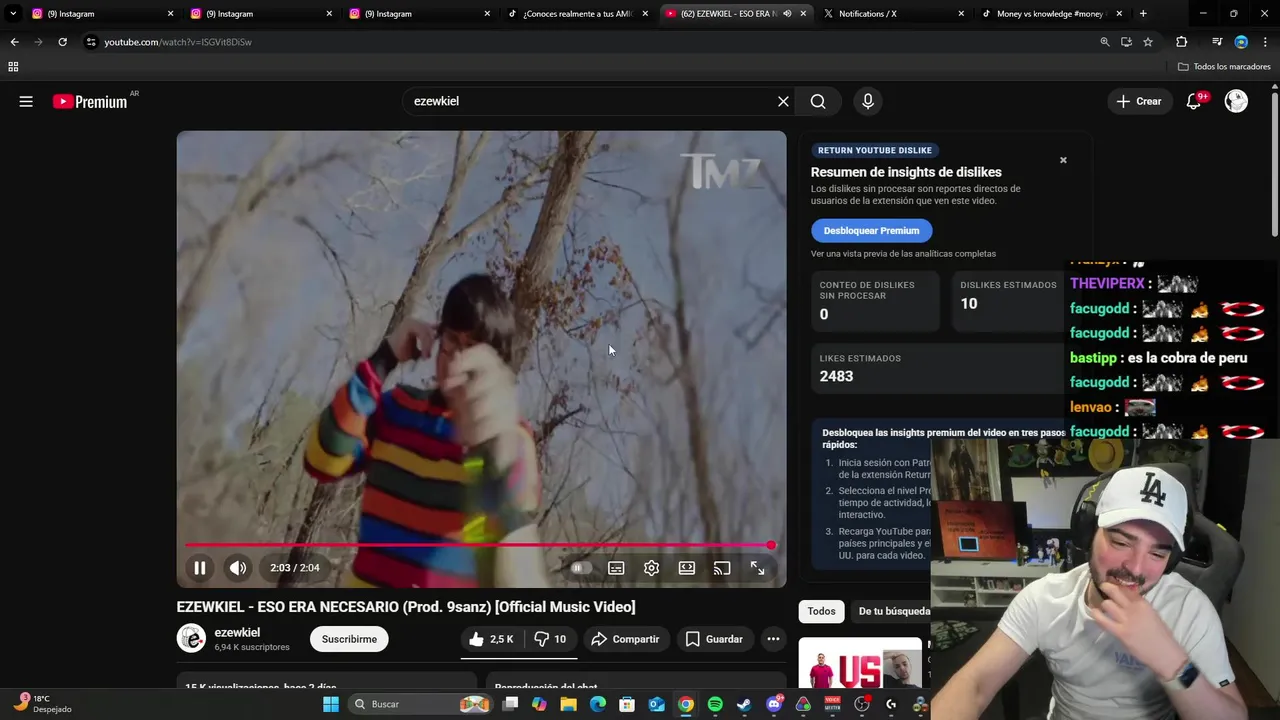The width and height of the screenshot is (1280, 720).
Task: Open the media controls icon in toolbar
Action: coord(1216,42)
